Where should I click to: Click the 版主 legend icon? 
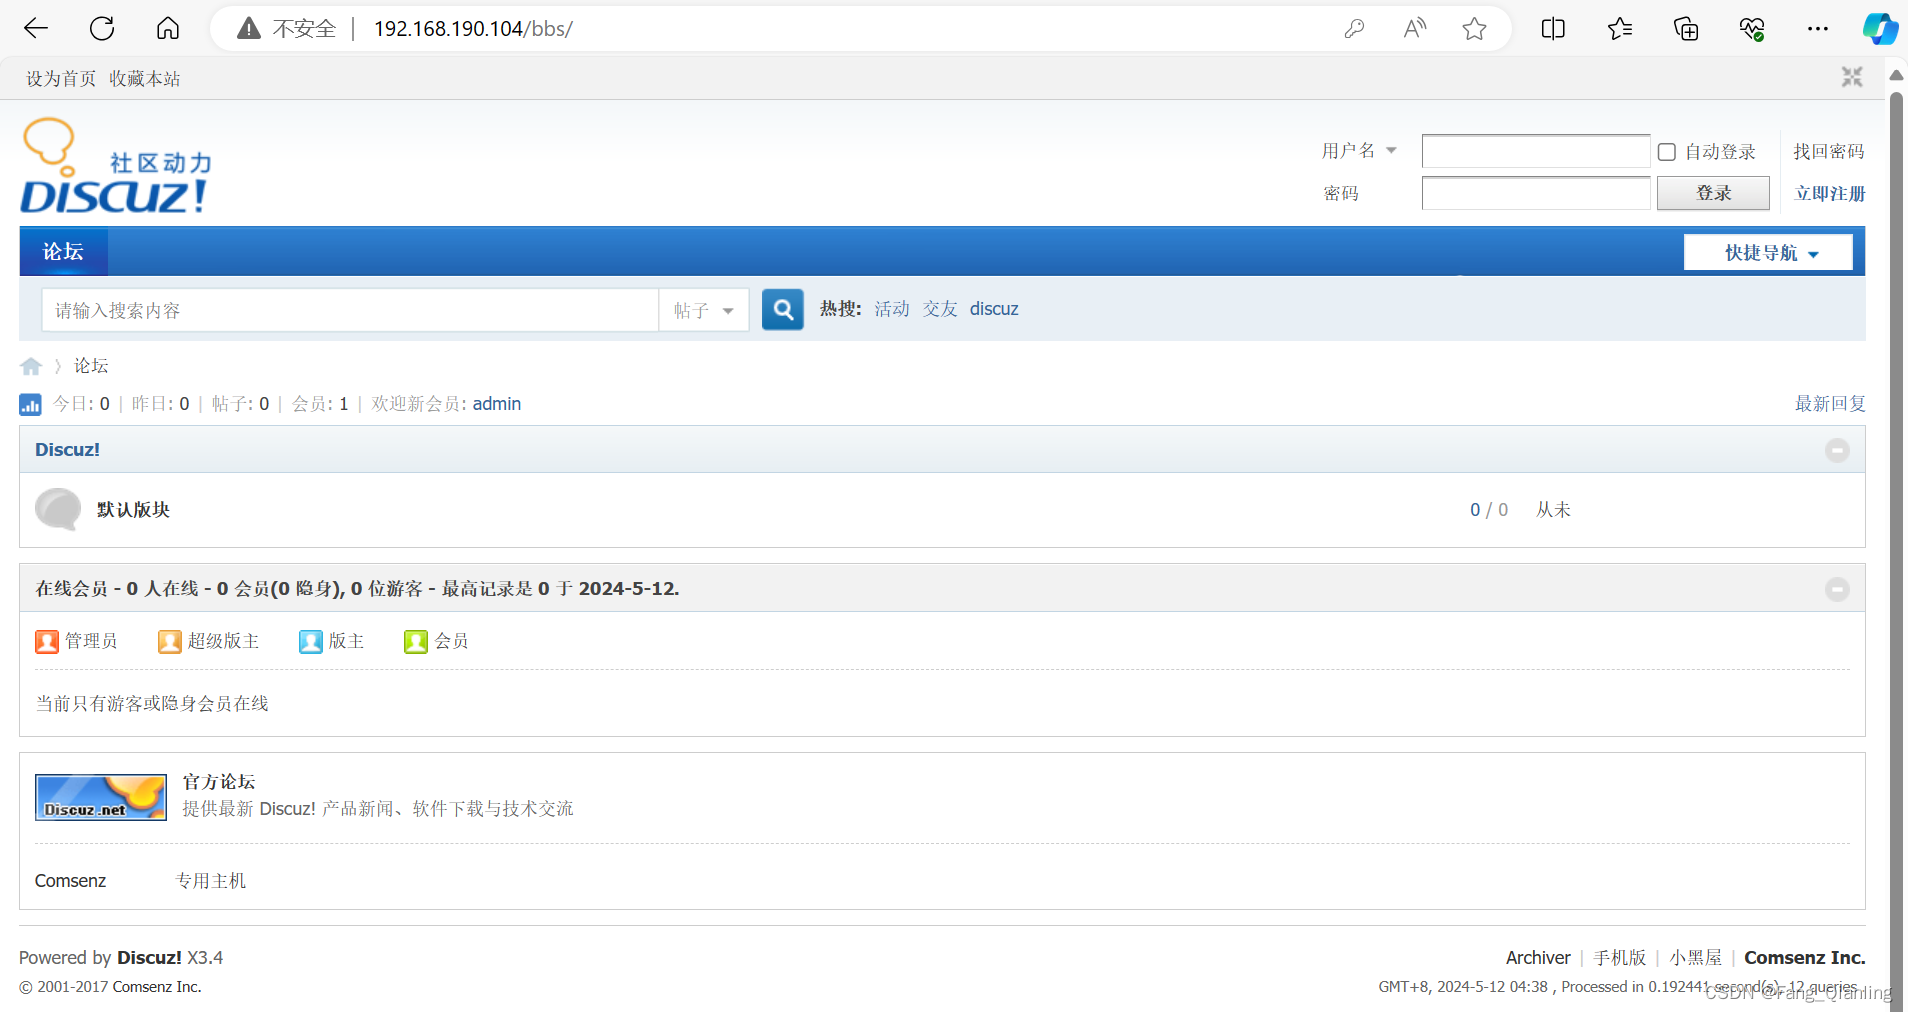tap(311, 641)
